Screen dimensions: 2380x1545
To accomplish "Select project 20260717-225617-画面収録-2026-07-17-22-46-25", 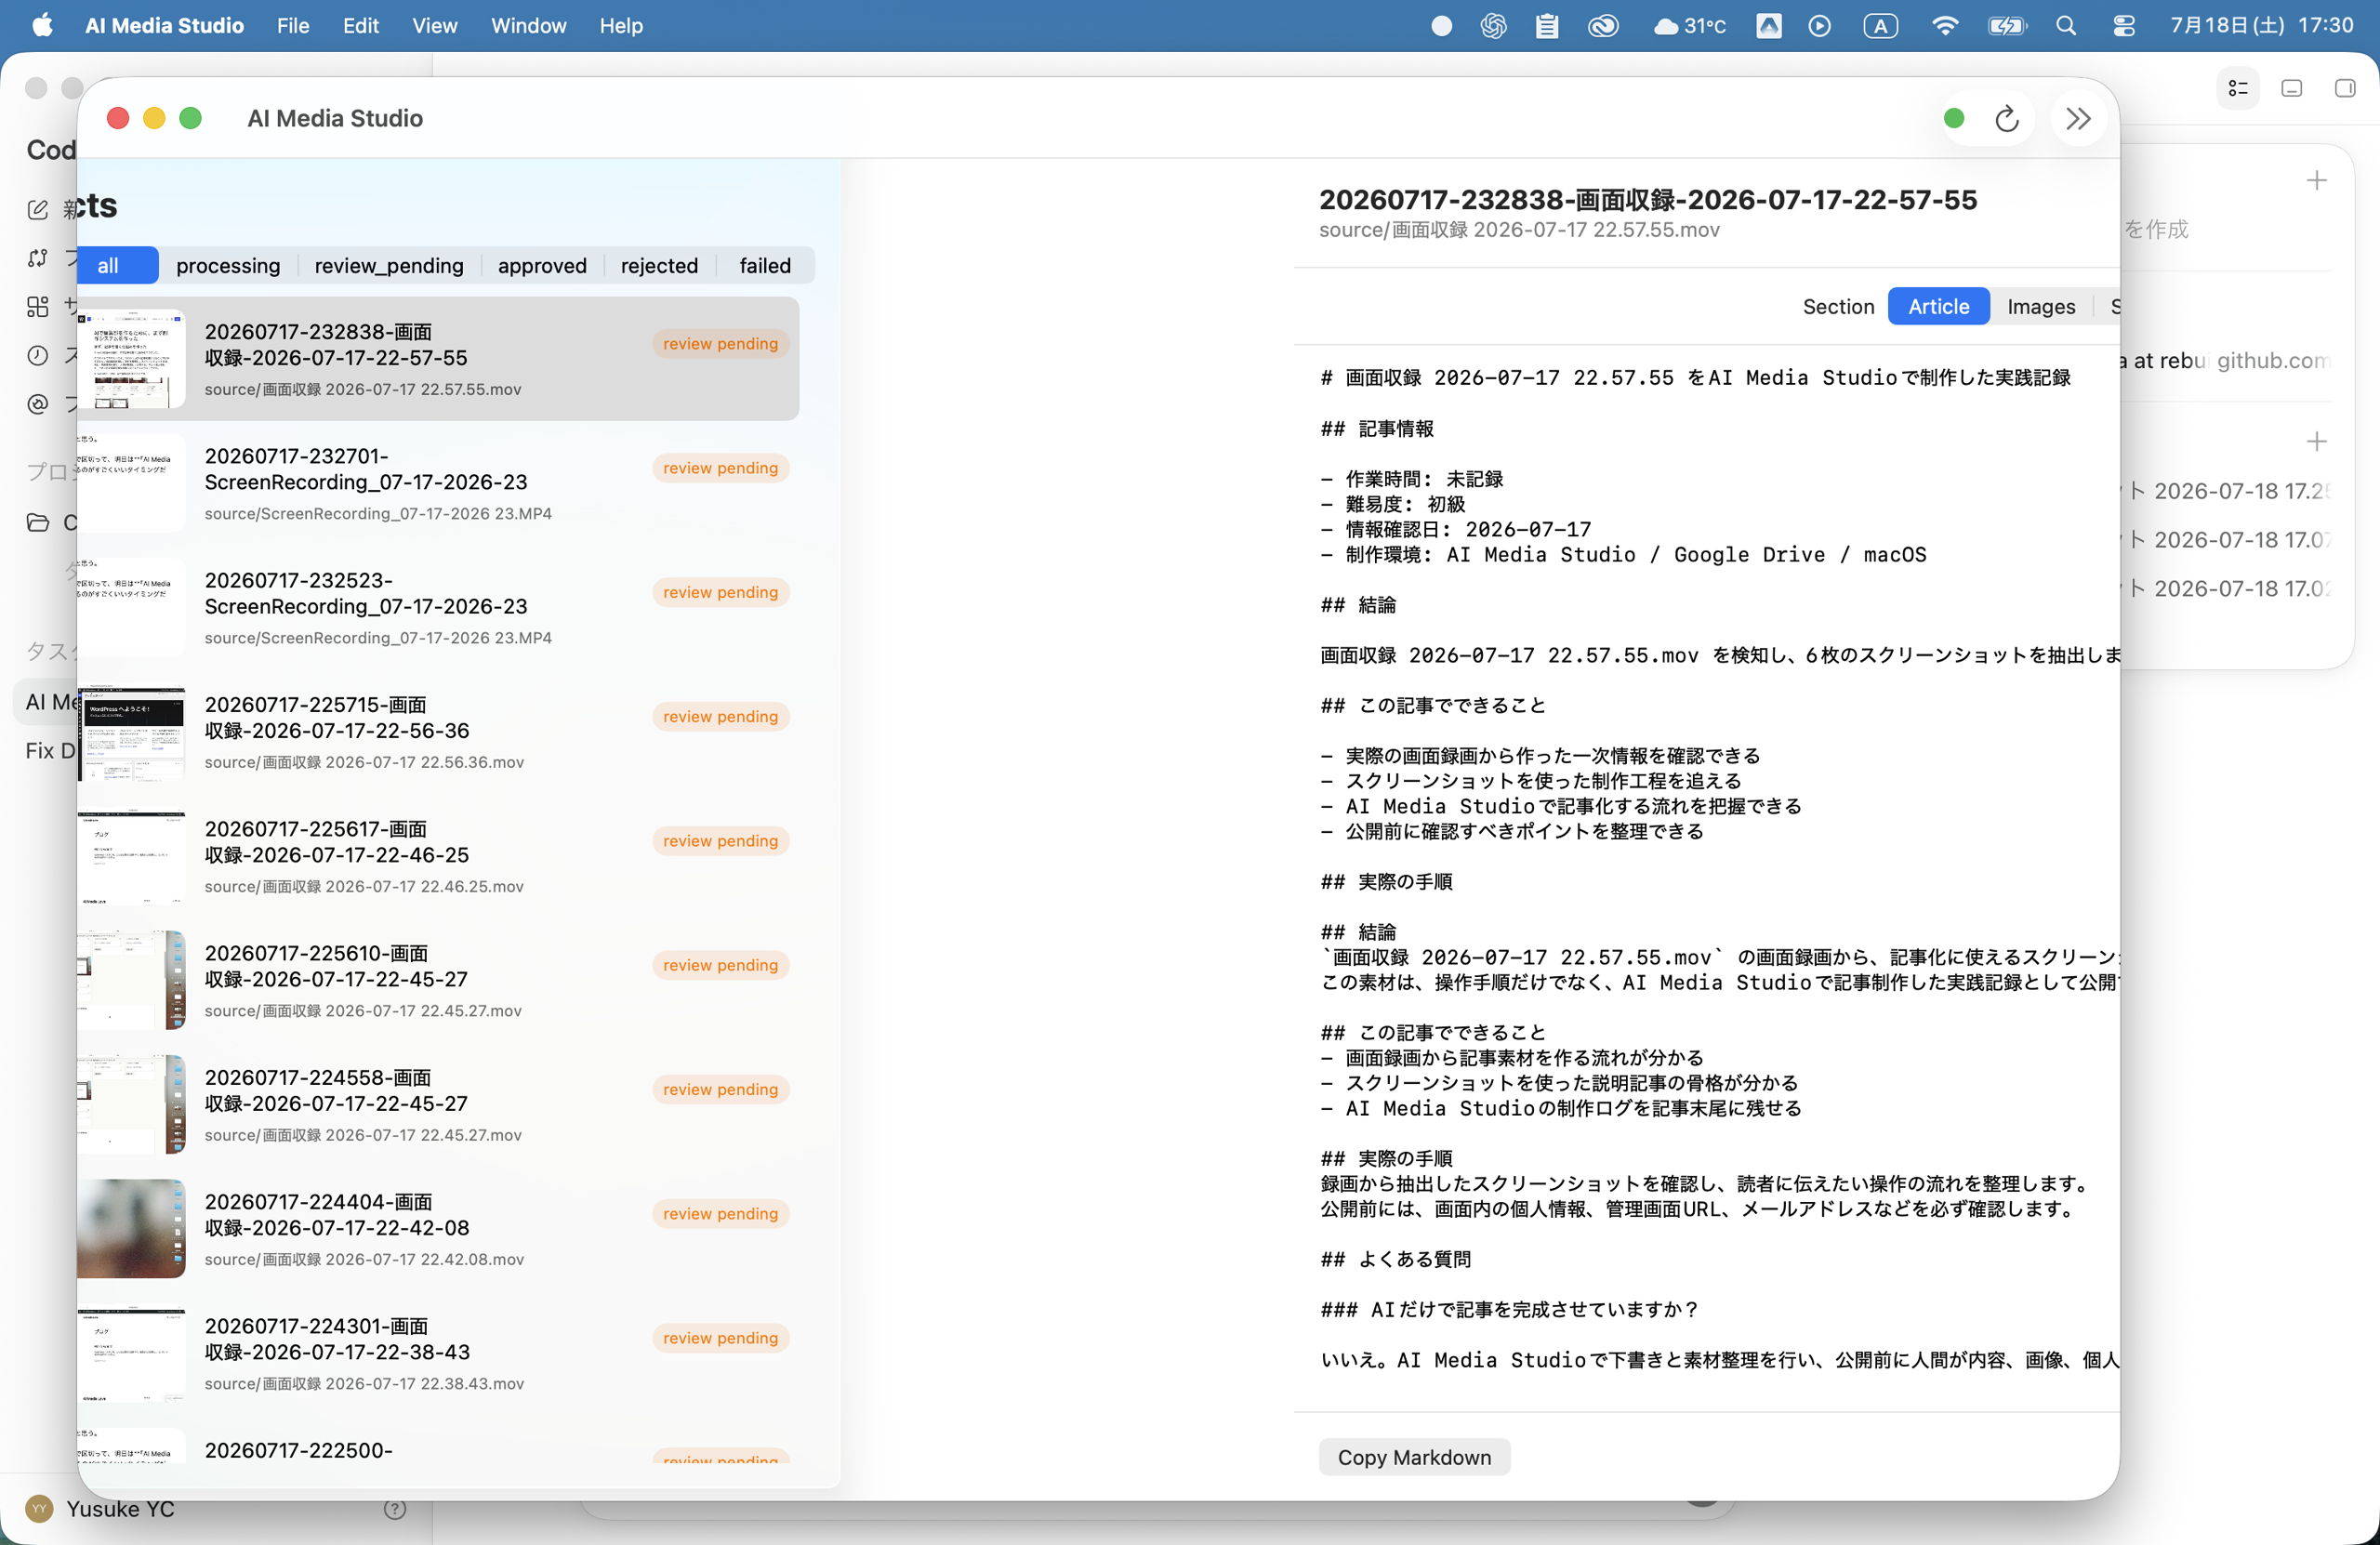I will [438, 857].
